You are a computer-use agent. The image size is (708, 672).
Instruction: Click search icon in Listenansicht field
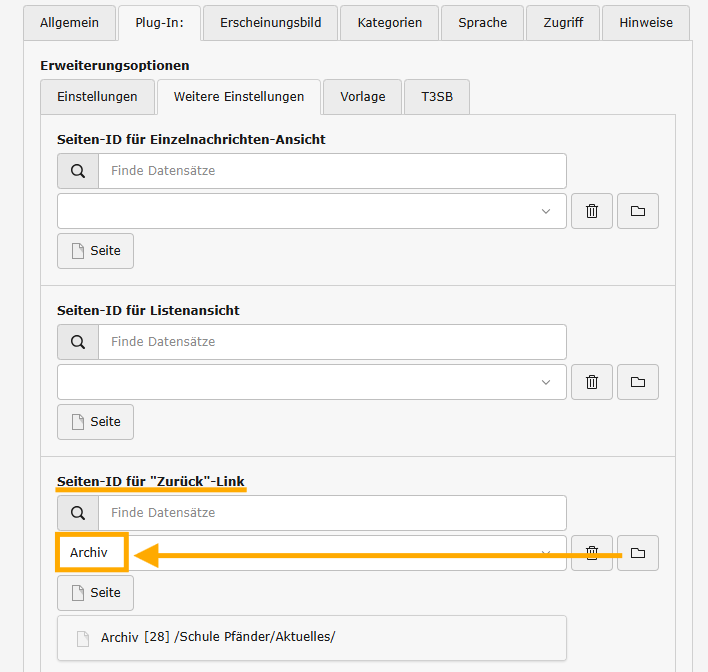(x=78, y=342)
